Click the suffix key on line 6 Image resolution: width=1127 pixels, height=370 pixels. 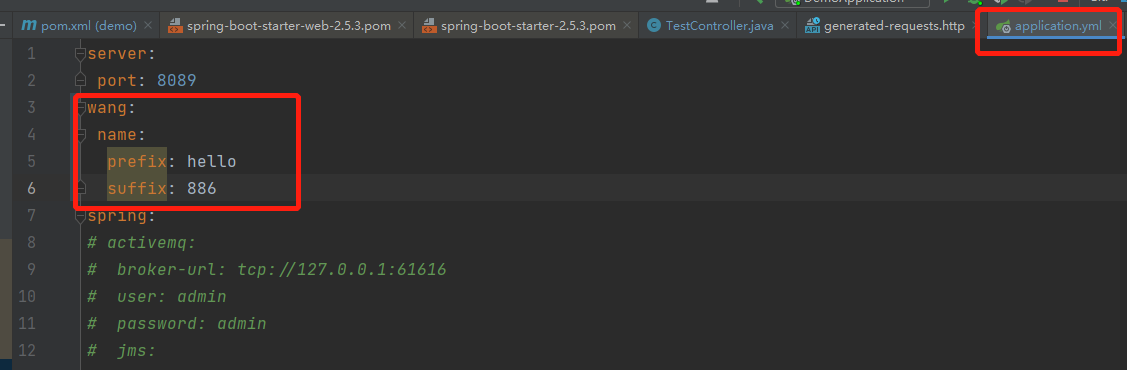(137, 188)
